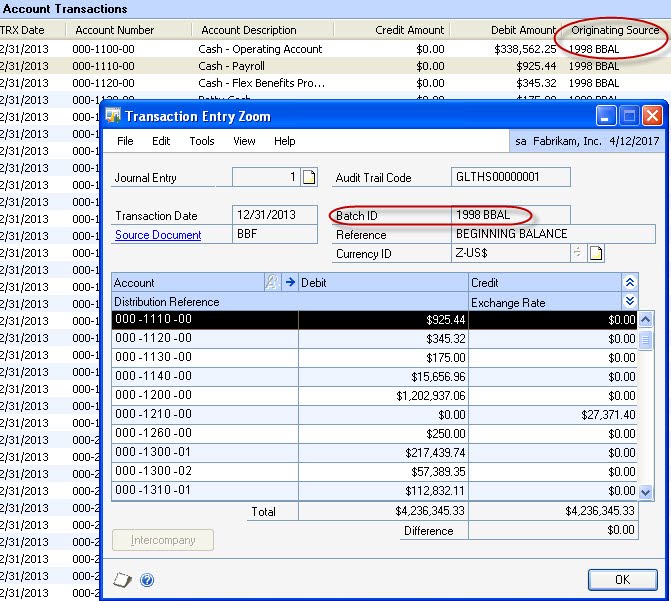Select account row 000-1300-01

(x=374, y=452)
